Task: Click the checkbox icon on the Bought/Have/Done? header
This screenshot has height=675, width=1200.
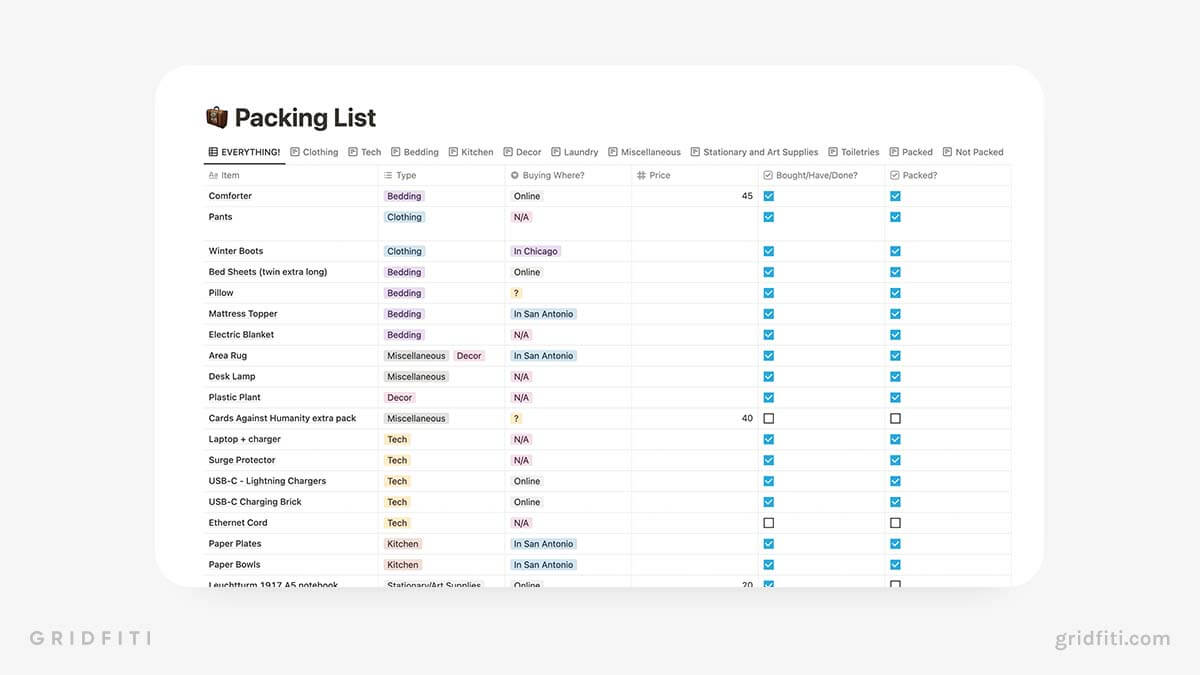Action: [768, 174]
